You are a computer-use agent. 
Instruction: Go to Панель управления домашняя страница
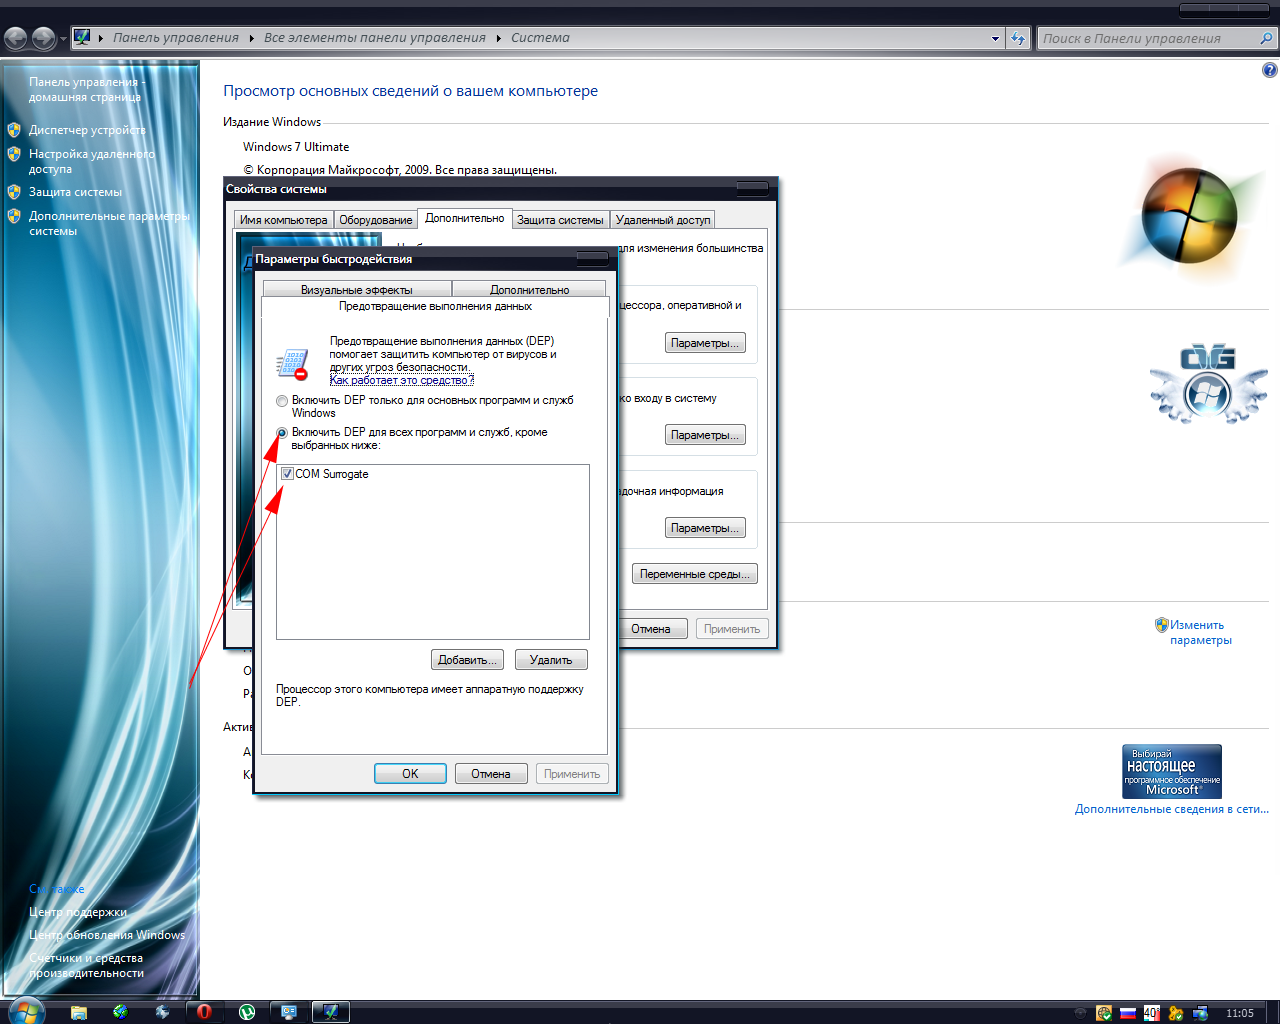[x=85, y=89]
